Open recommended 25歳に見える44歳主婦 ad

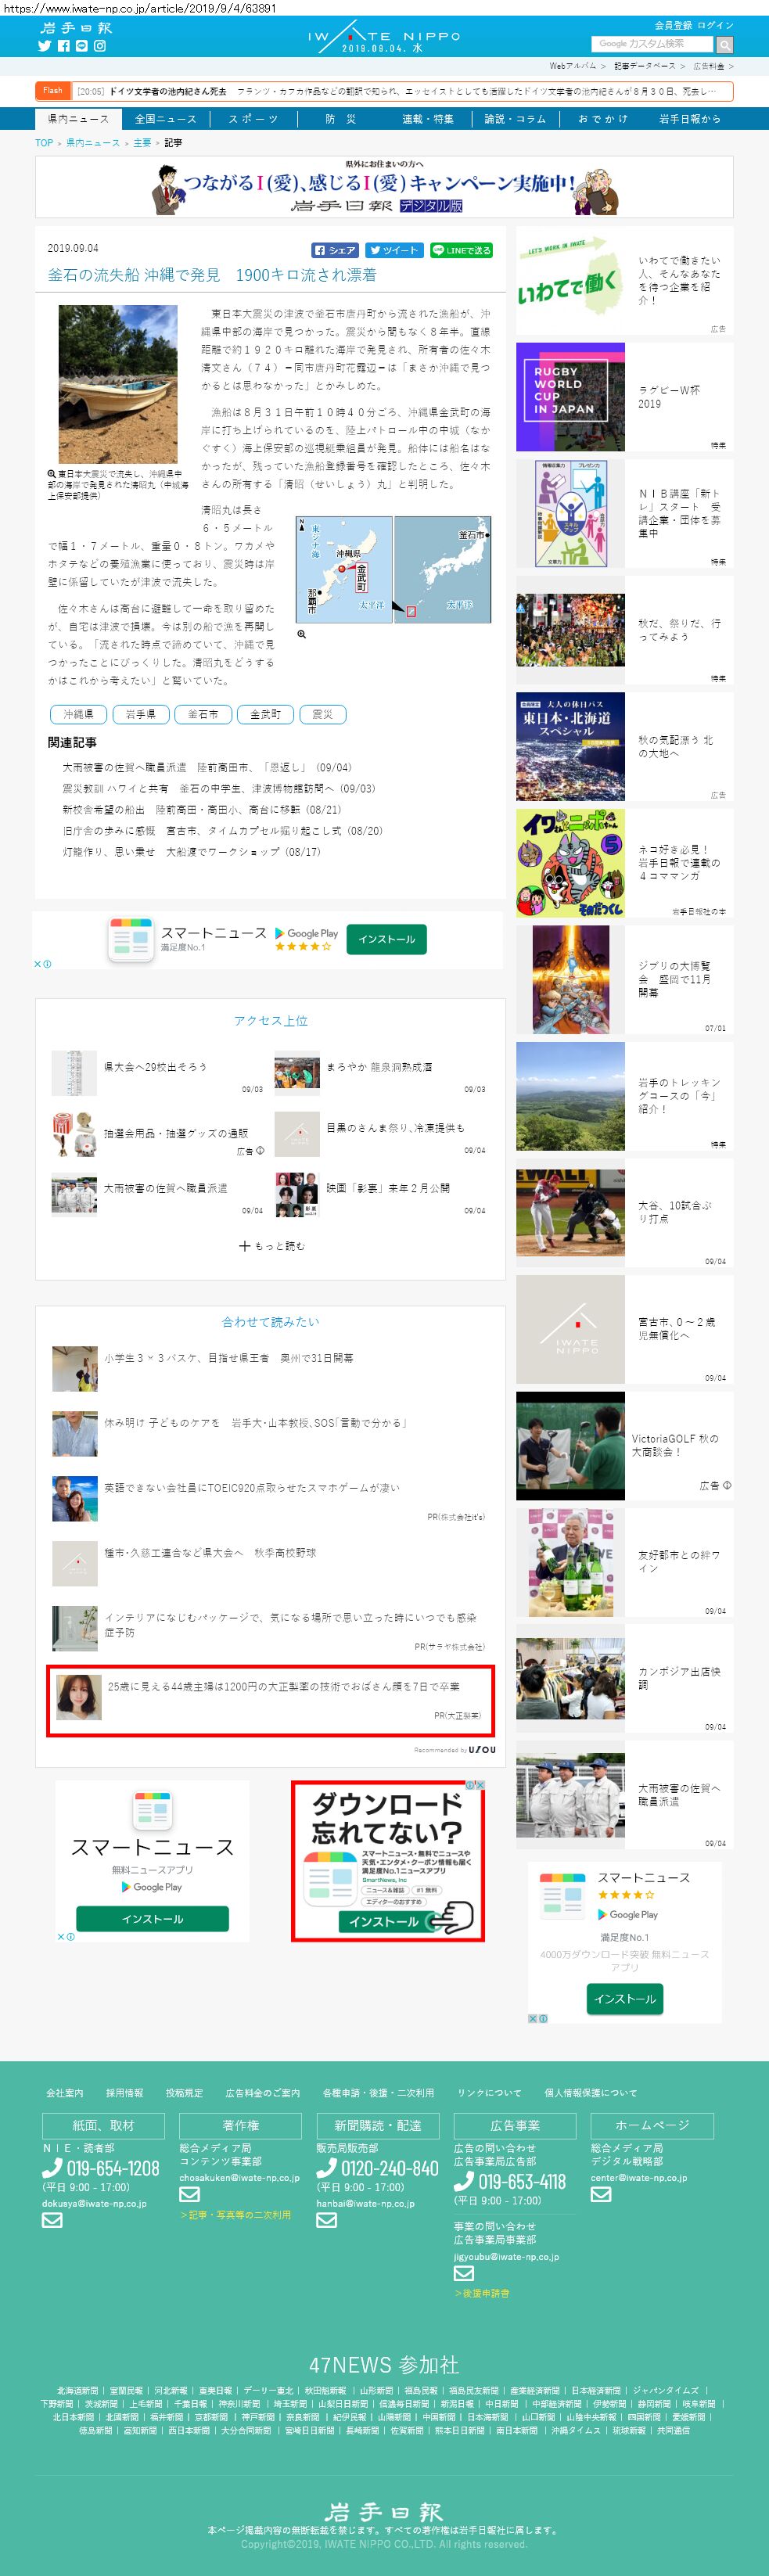[x=270, y=1700]
